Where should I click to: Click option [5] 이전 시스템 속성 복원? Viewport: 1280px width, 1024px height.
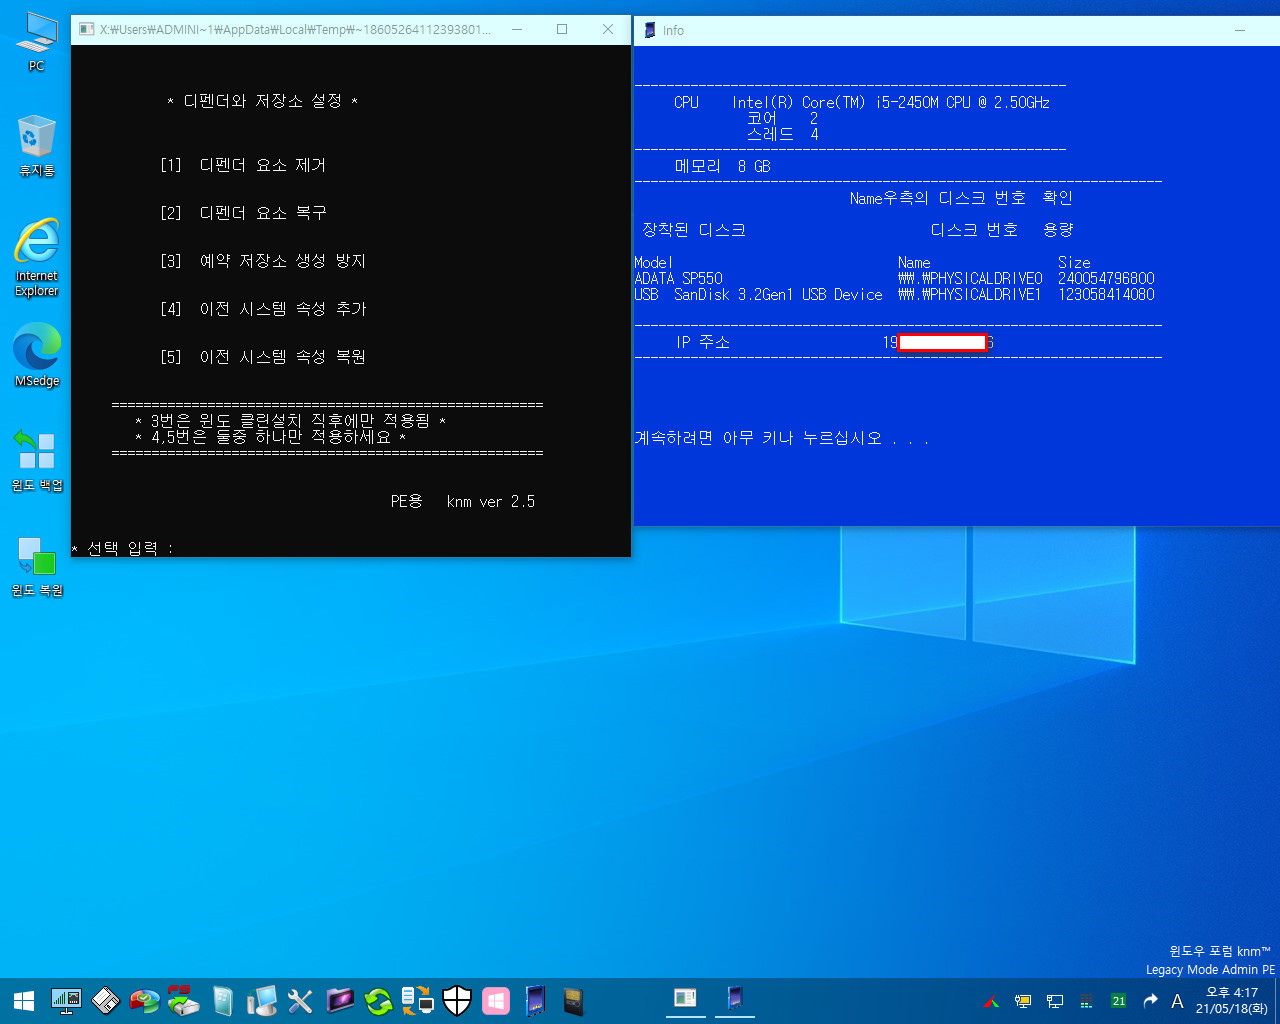(x=263, y=357)
